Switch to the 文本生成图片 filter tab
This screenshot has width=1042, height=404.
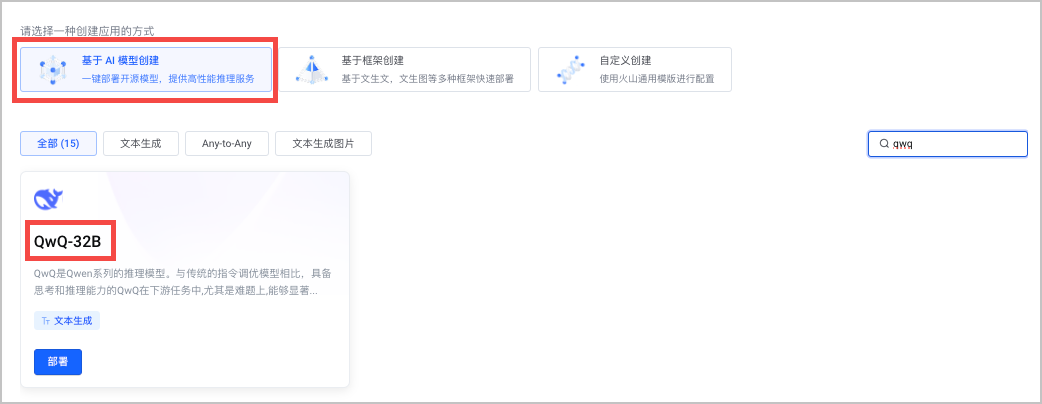(323, 144)
